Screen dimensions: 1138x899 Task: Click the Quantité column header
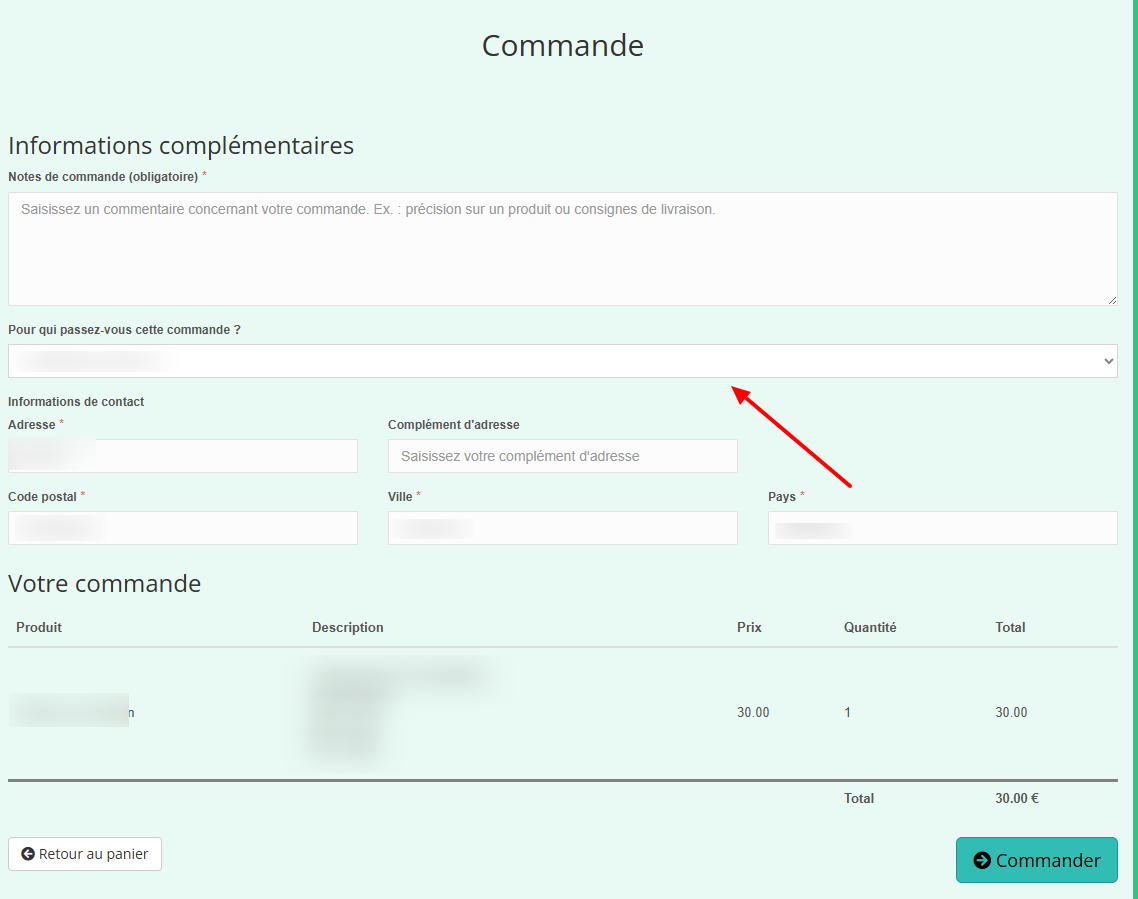coord(870,627)
